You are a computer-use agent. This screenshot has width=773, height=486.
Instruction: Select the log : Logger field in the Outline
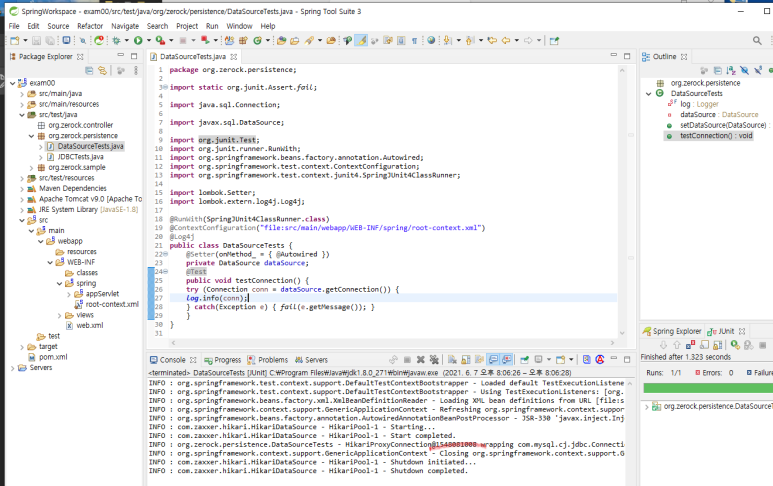point(699,104)
